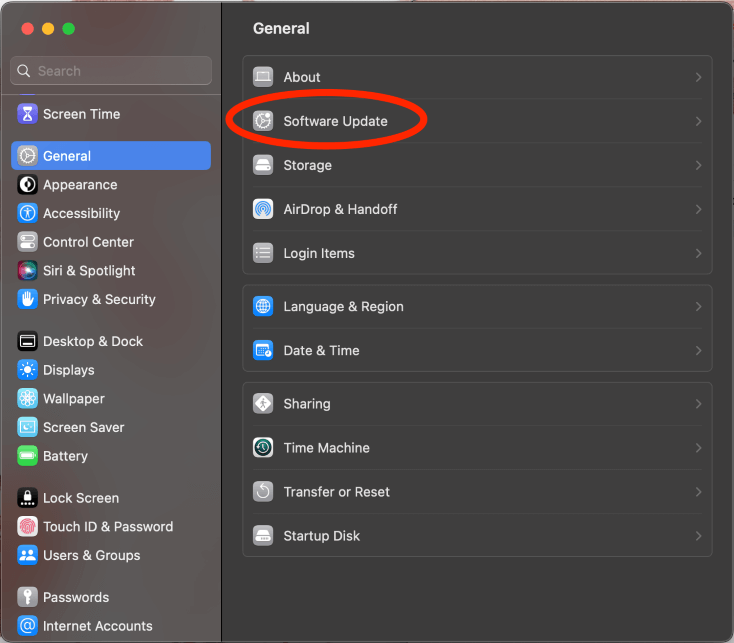
Task: Click the Software Update gear icon
Action: (x=263, y=121)
